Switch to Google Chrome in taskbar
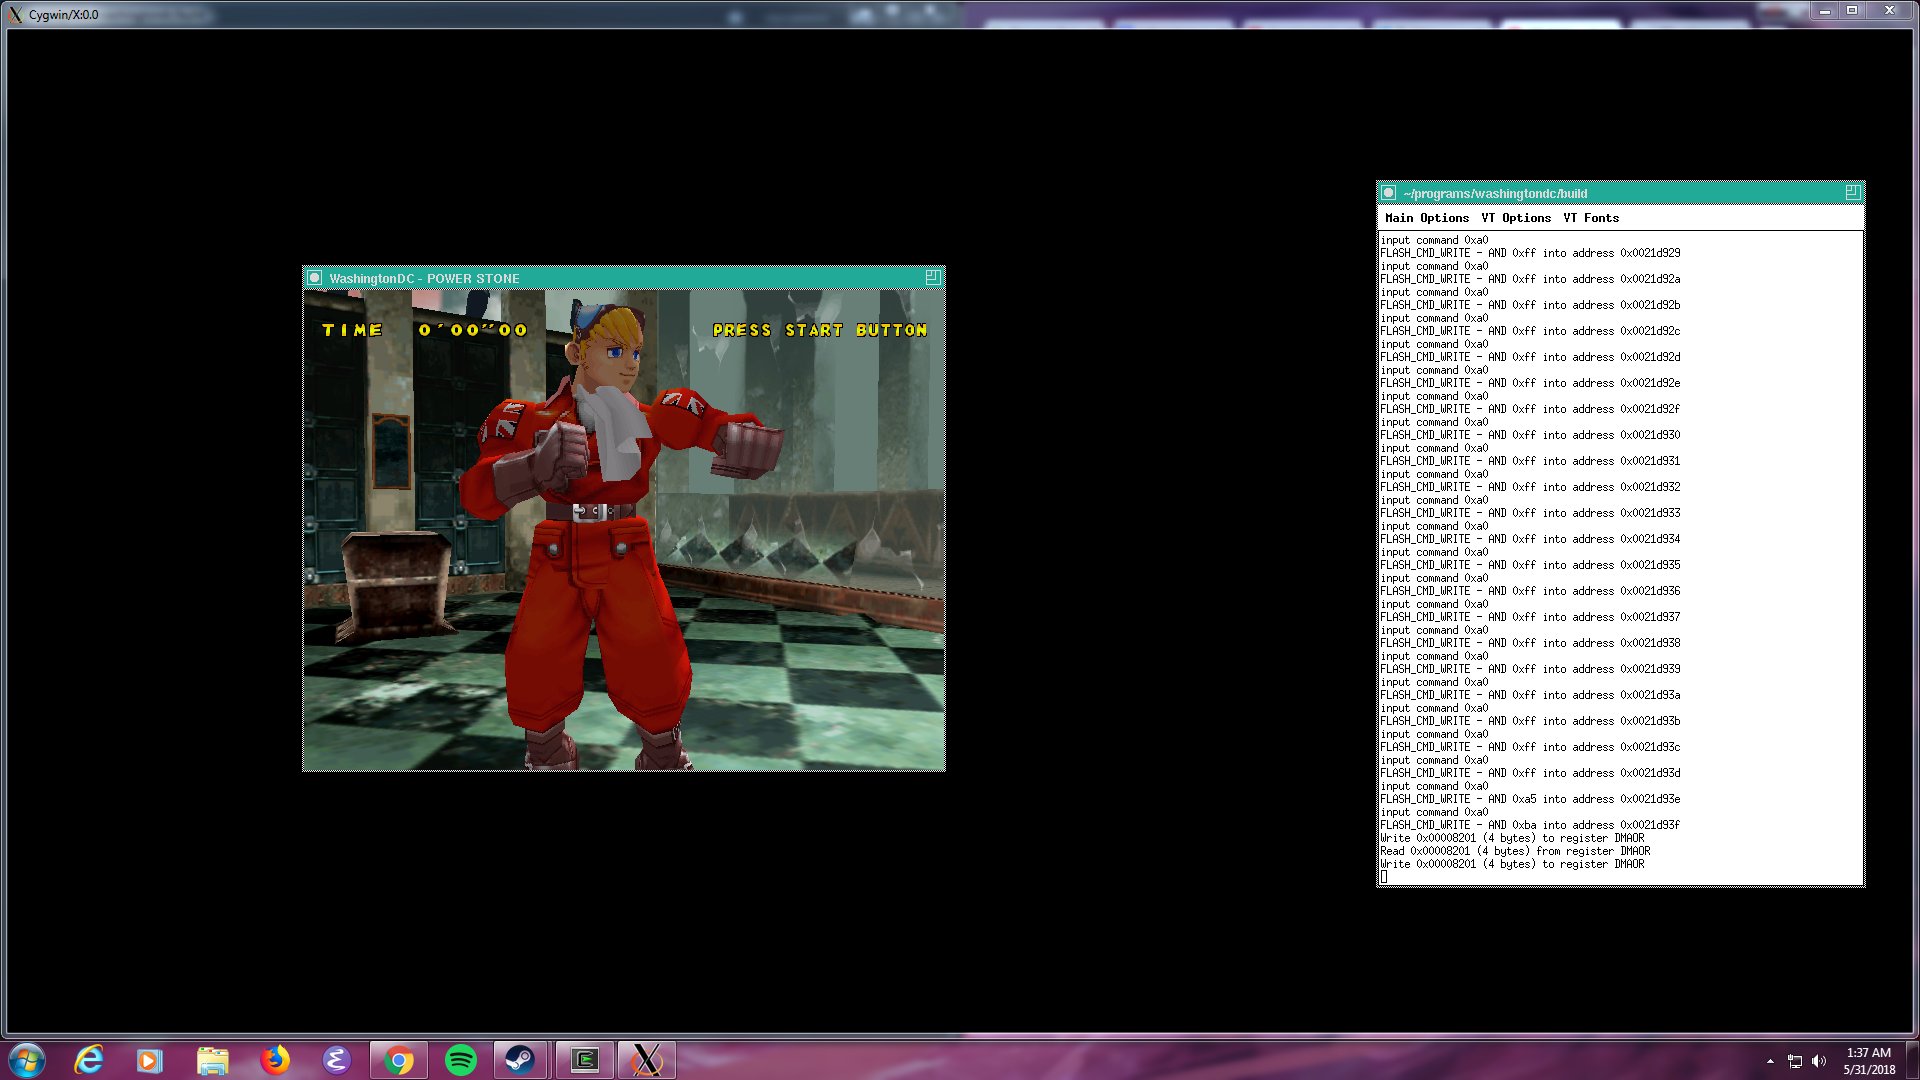1920x1080 pixels. 398,1060
